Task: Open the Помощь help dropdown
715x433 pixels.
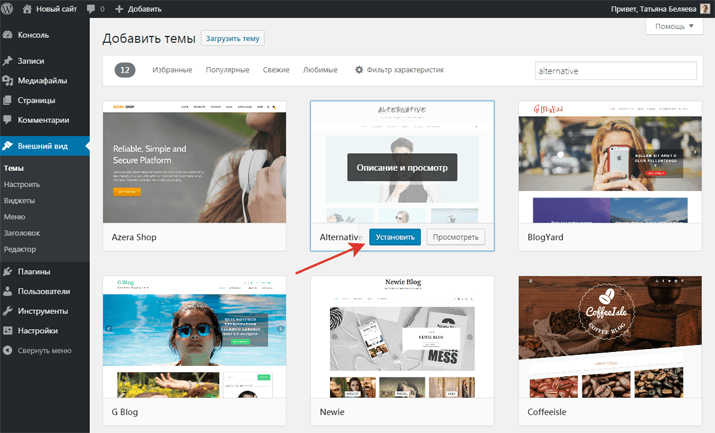Action: tap(674, 26)
